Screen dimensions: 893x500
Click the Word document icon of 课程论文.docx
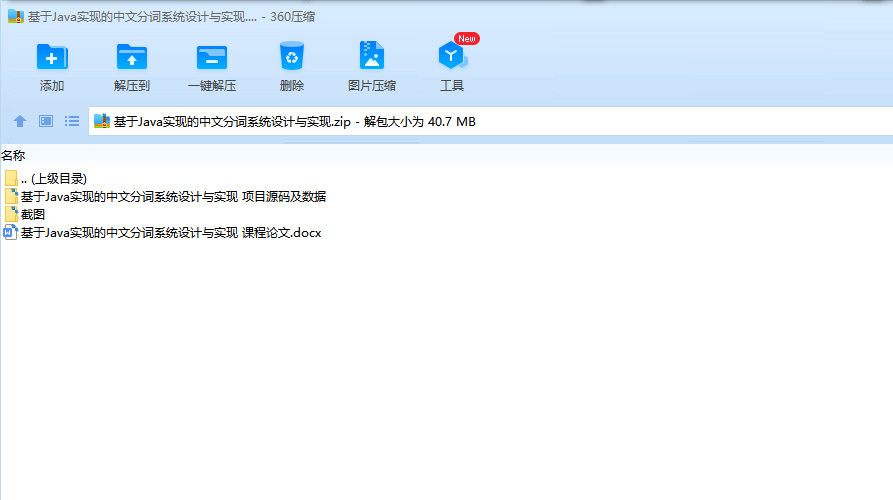pyautogui.click(x=10, y=233)
